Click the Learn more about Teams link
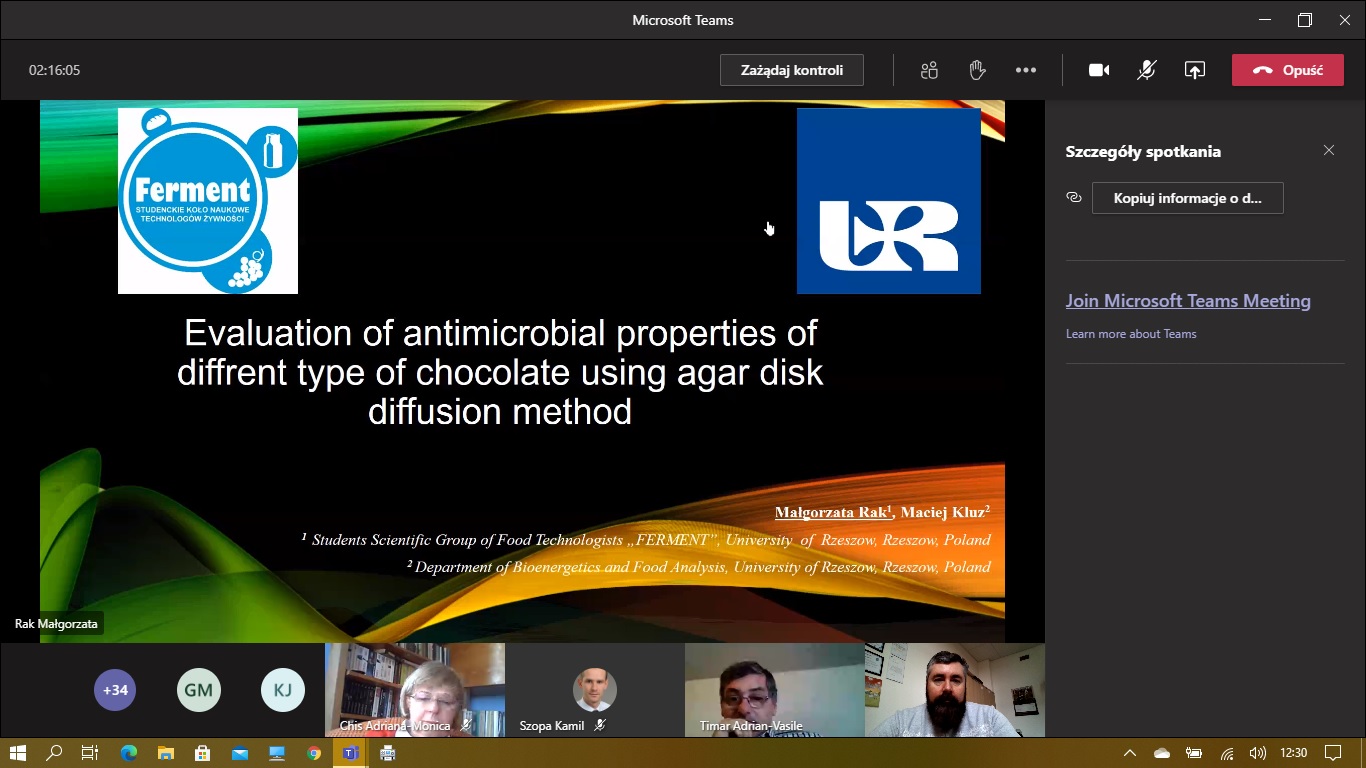The width and height of the screenshot is (1366, 768). [1131, 334]
